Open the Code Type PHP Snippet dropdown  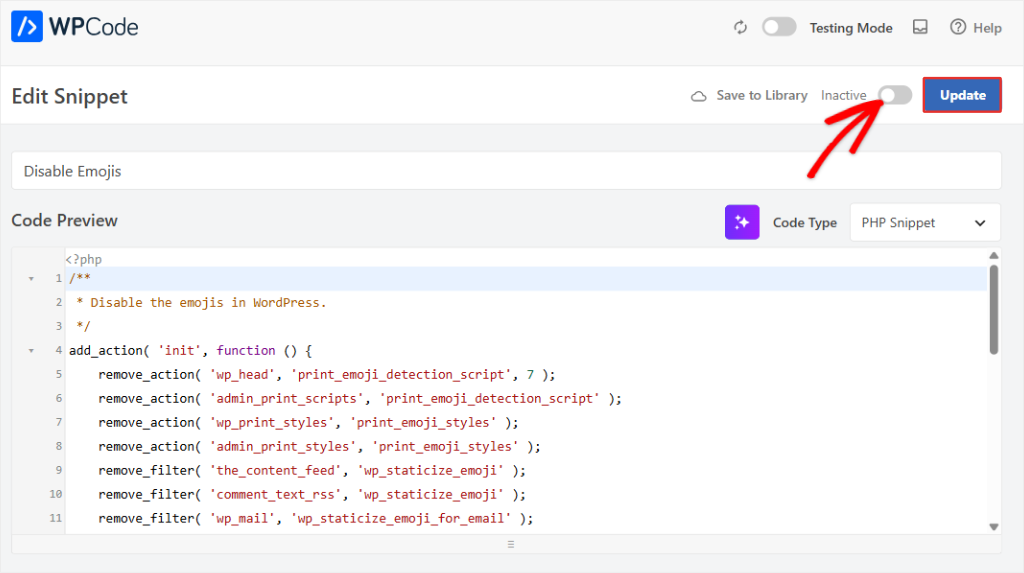(x=925, y=223)
